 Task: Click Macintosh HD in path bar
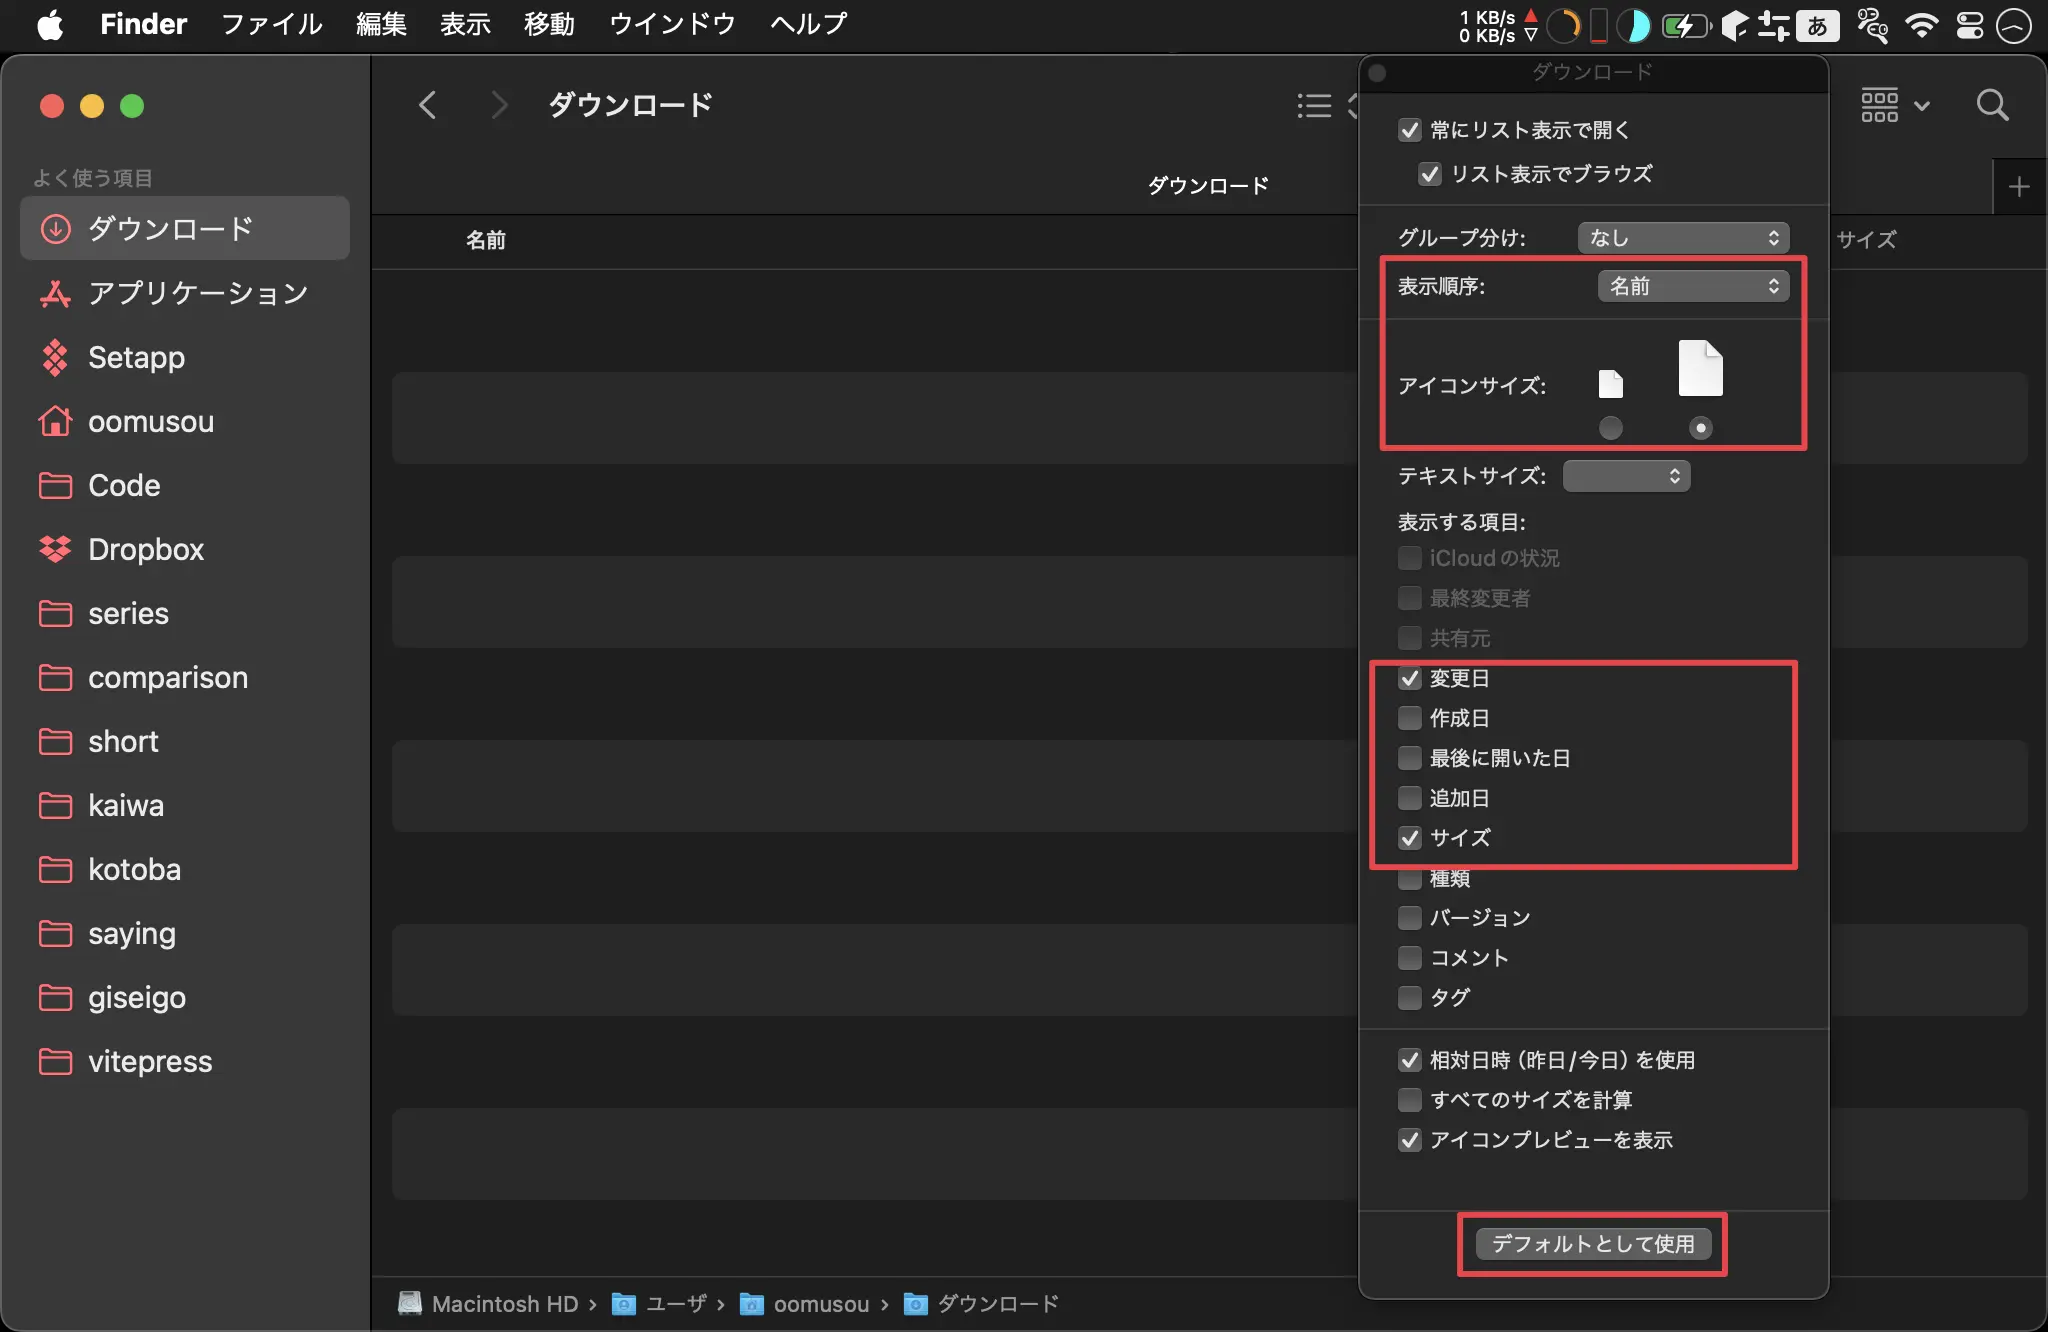490,1304
